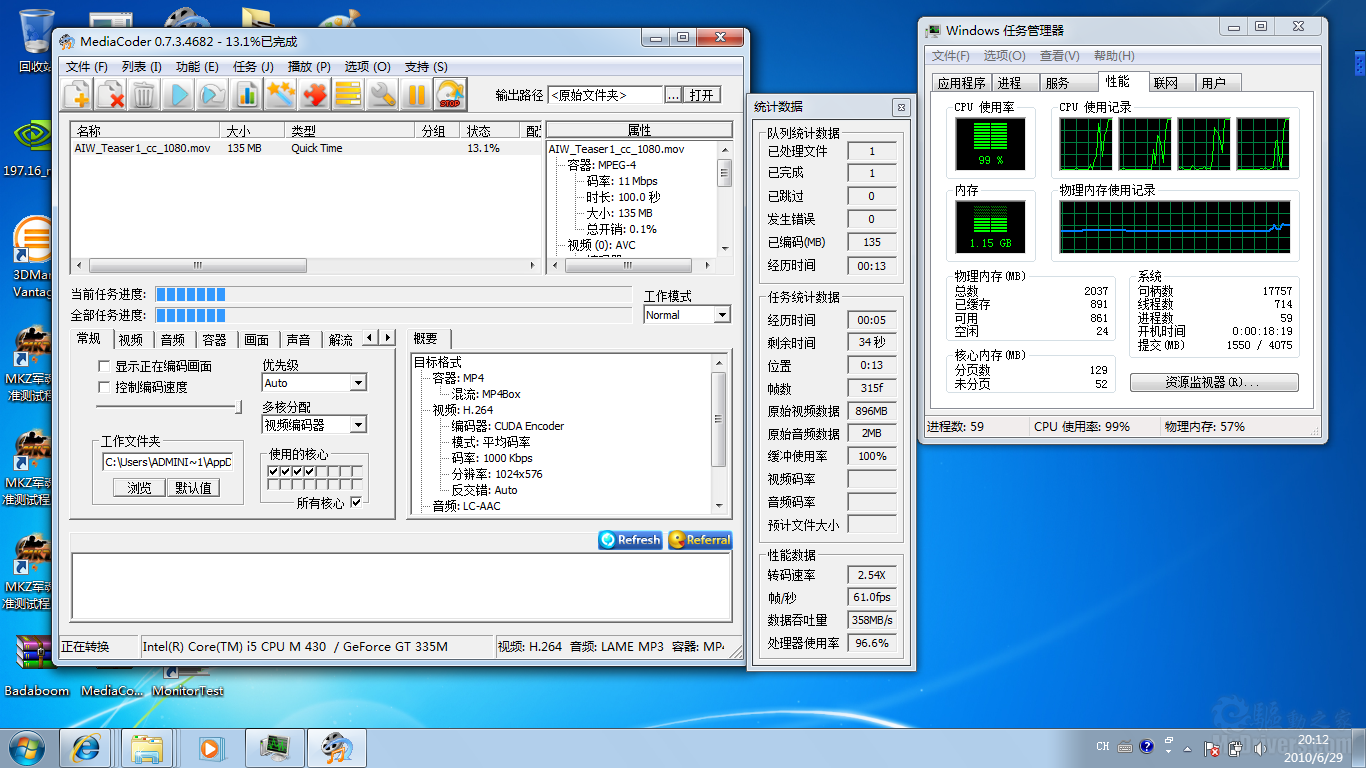The height and width of the screenshot is (768, 1366).
Task: Open settings via the wrench toolbar icon
Action: tap(382, 95)
